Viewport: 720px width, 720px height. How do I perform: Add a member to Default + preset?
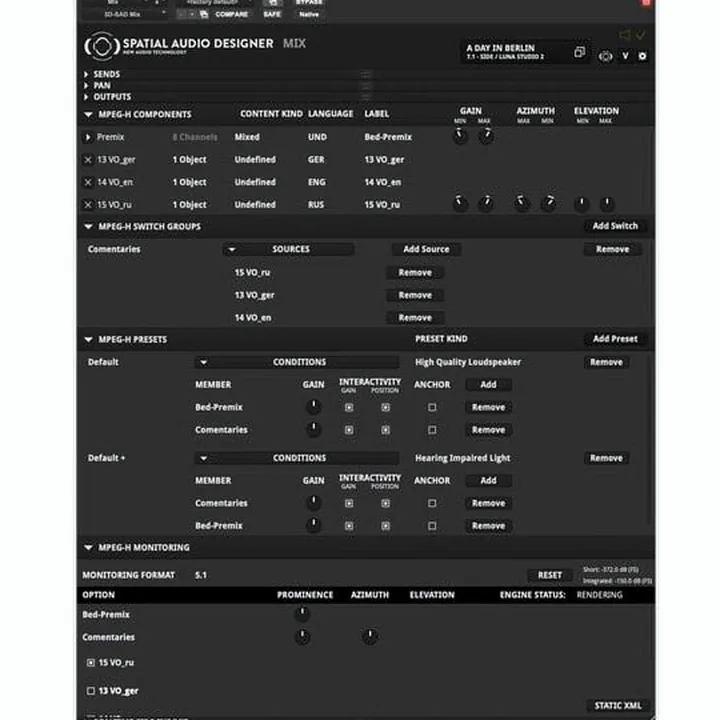(488, 480)
